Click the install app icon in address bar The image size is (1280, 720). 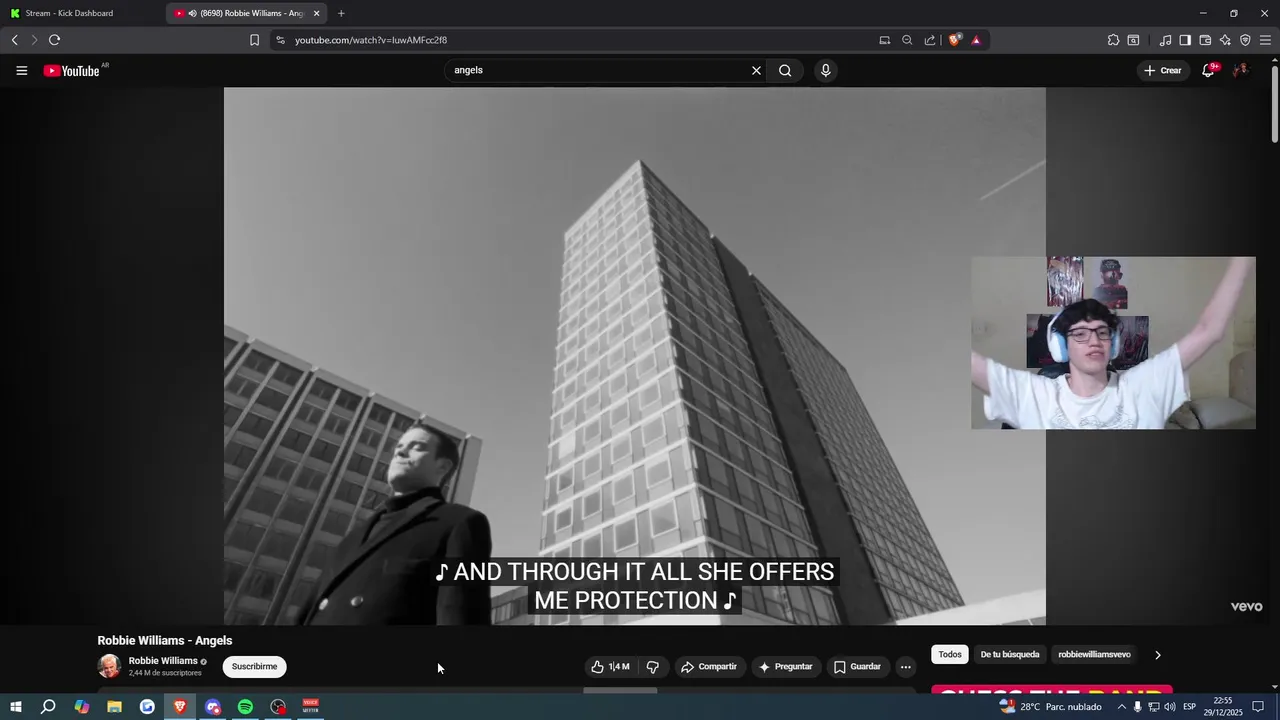(884, 40)
